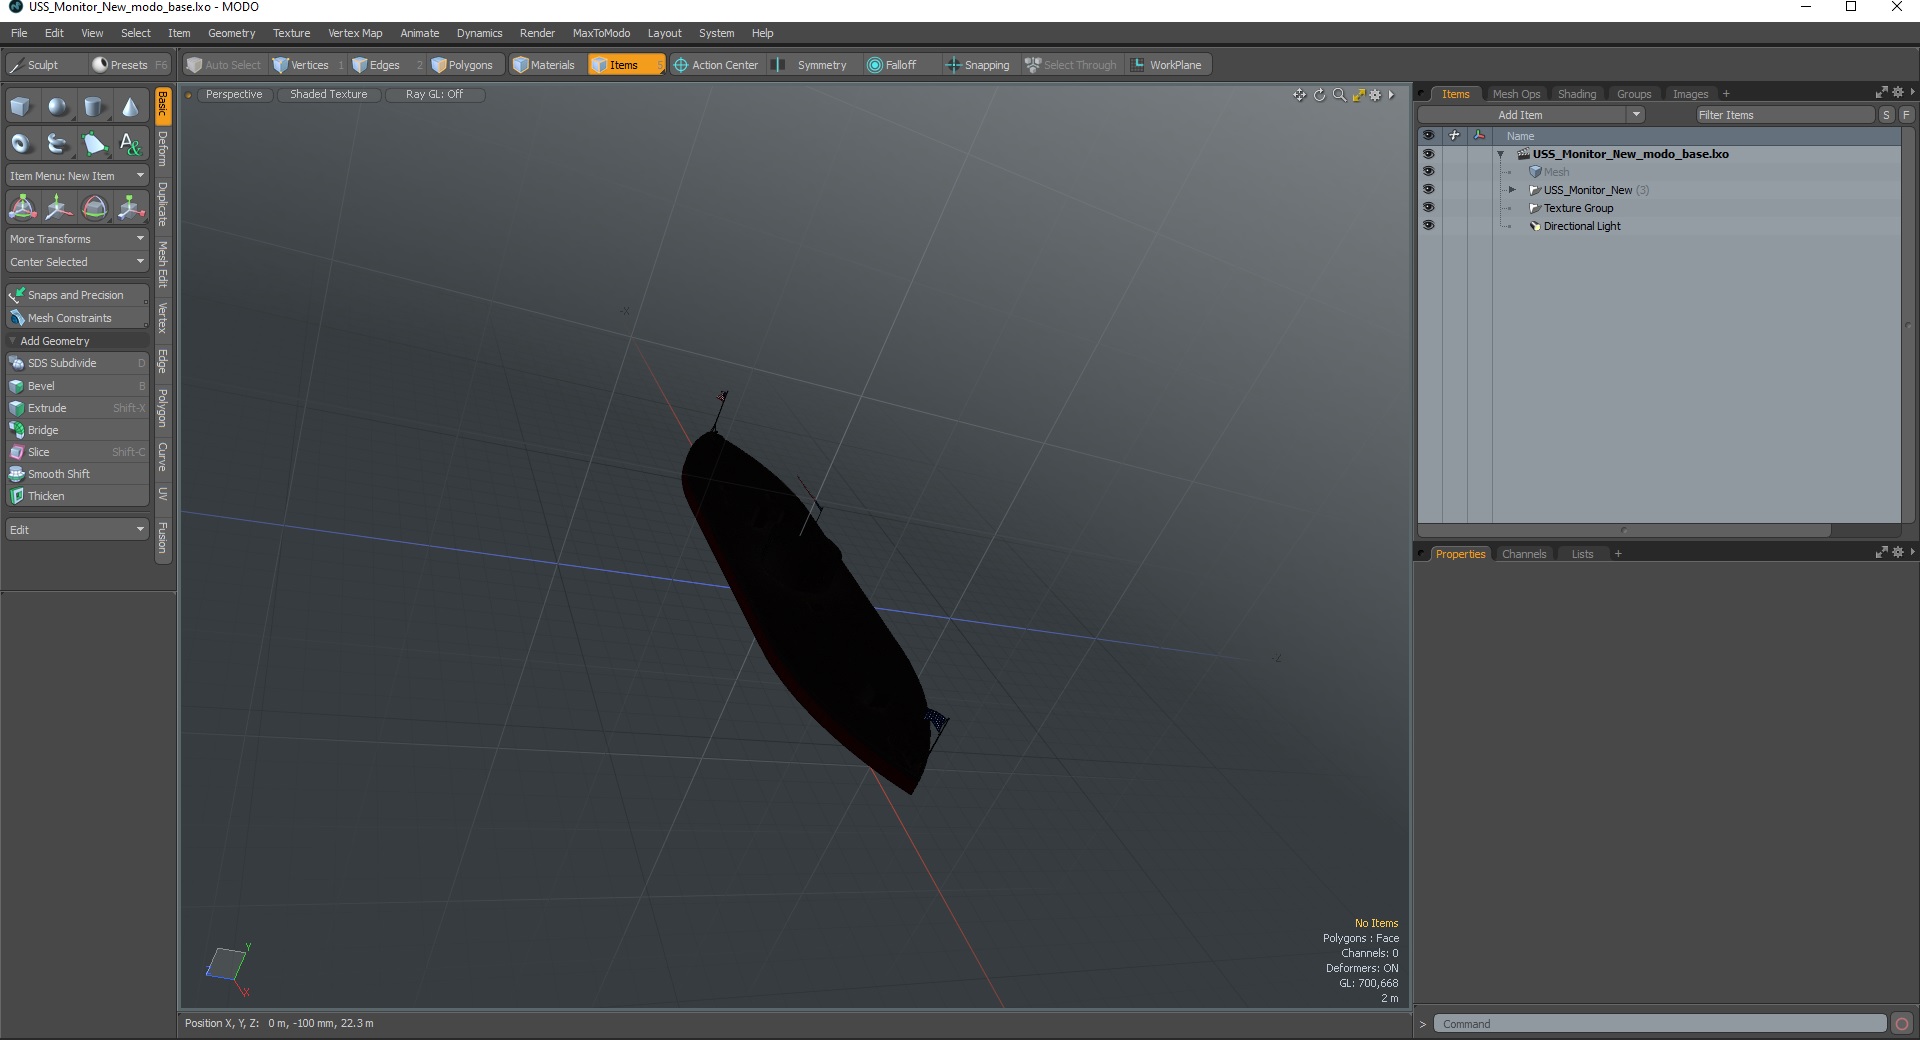This screenshot has height=1040, width=1920.
Task: Add a new tab to Items panel
Action: pos(1726,94)
